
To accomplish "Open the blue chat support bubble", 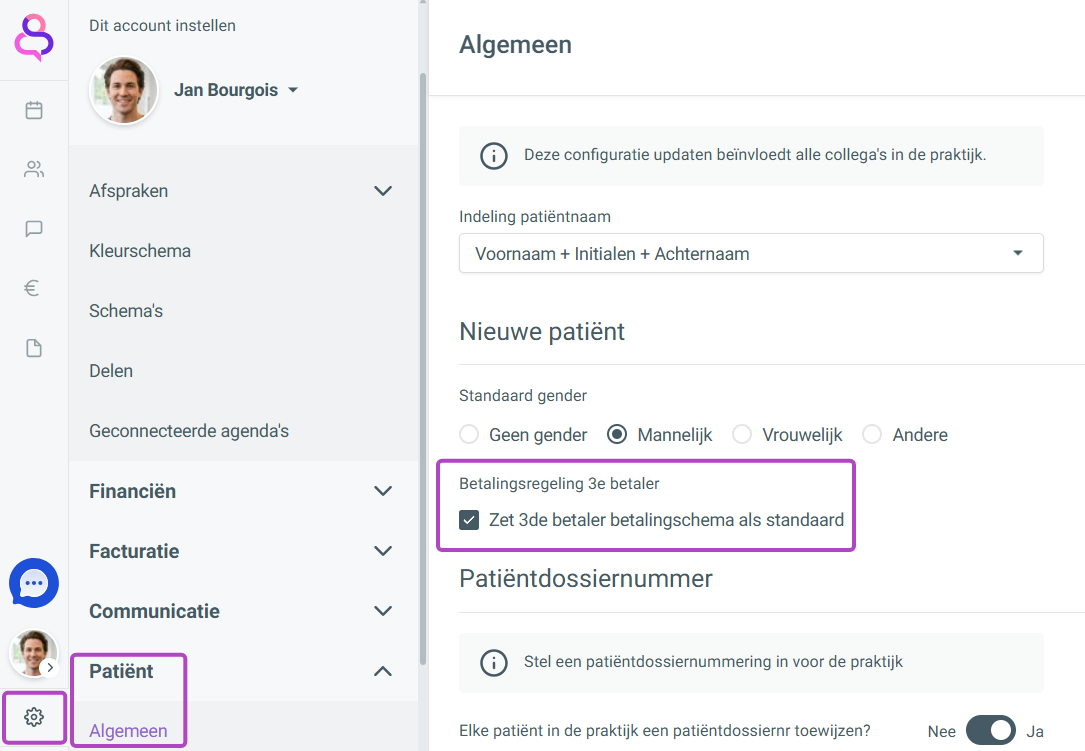I will coord(34,583).
